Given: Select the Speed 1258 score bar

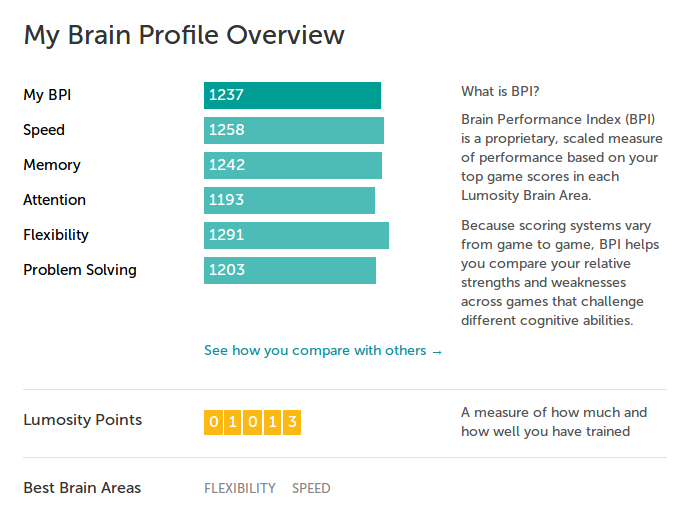Looking at the screenshot, I should point(294,130).
